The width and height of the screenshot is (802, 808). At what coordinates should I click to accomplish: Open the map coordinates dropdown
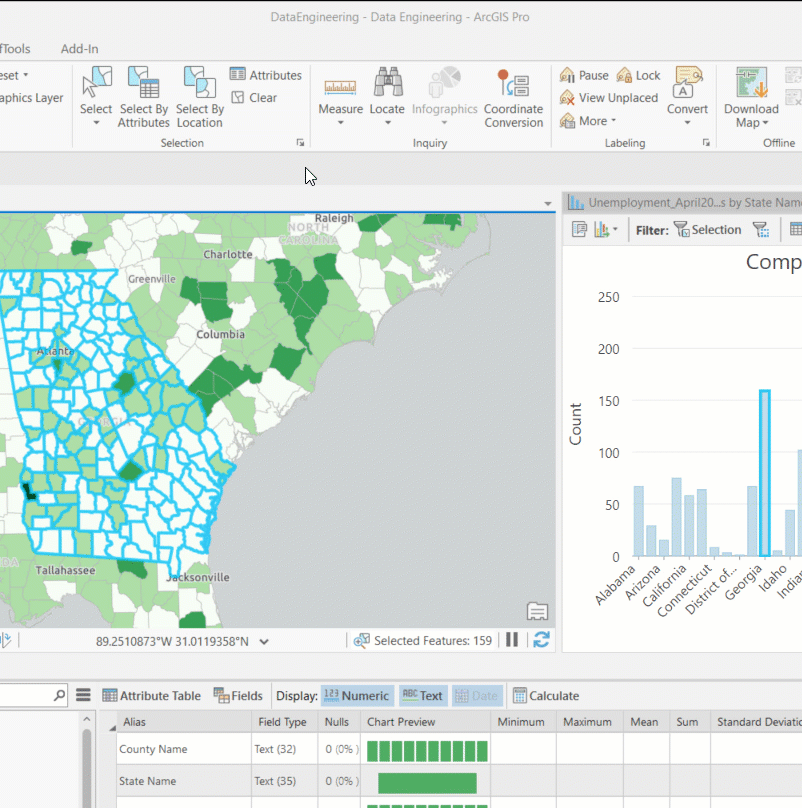(x=264, y=640)
